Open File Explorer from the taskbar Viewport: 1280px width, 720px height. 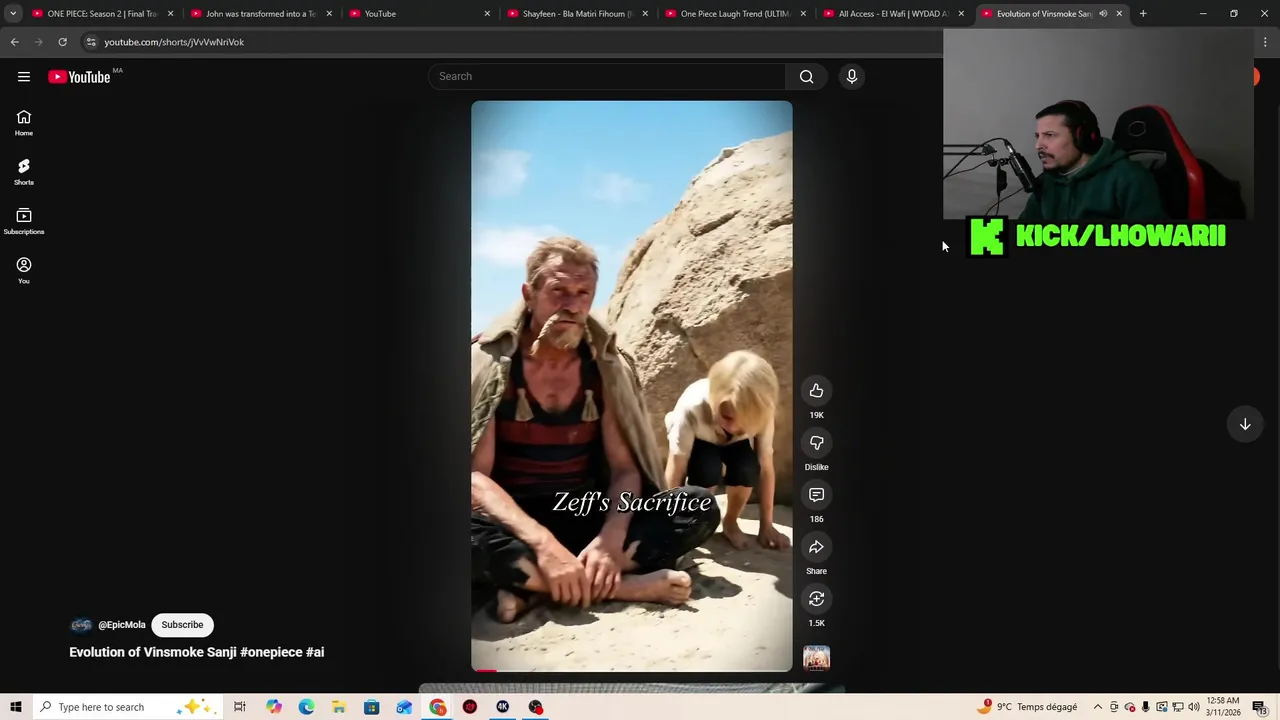click(339, 707)
